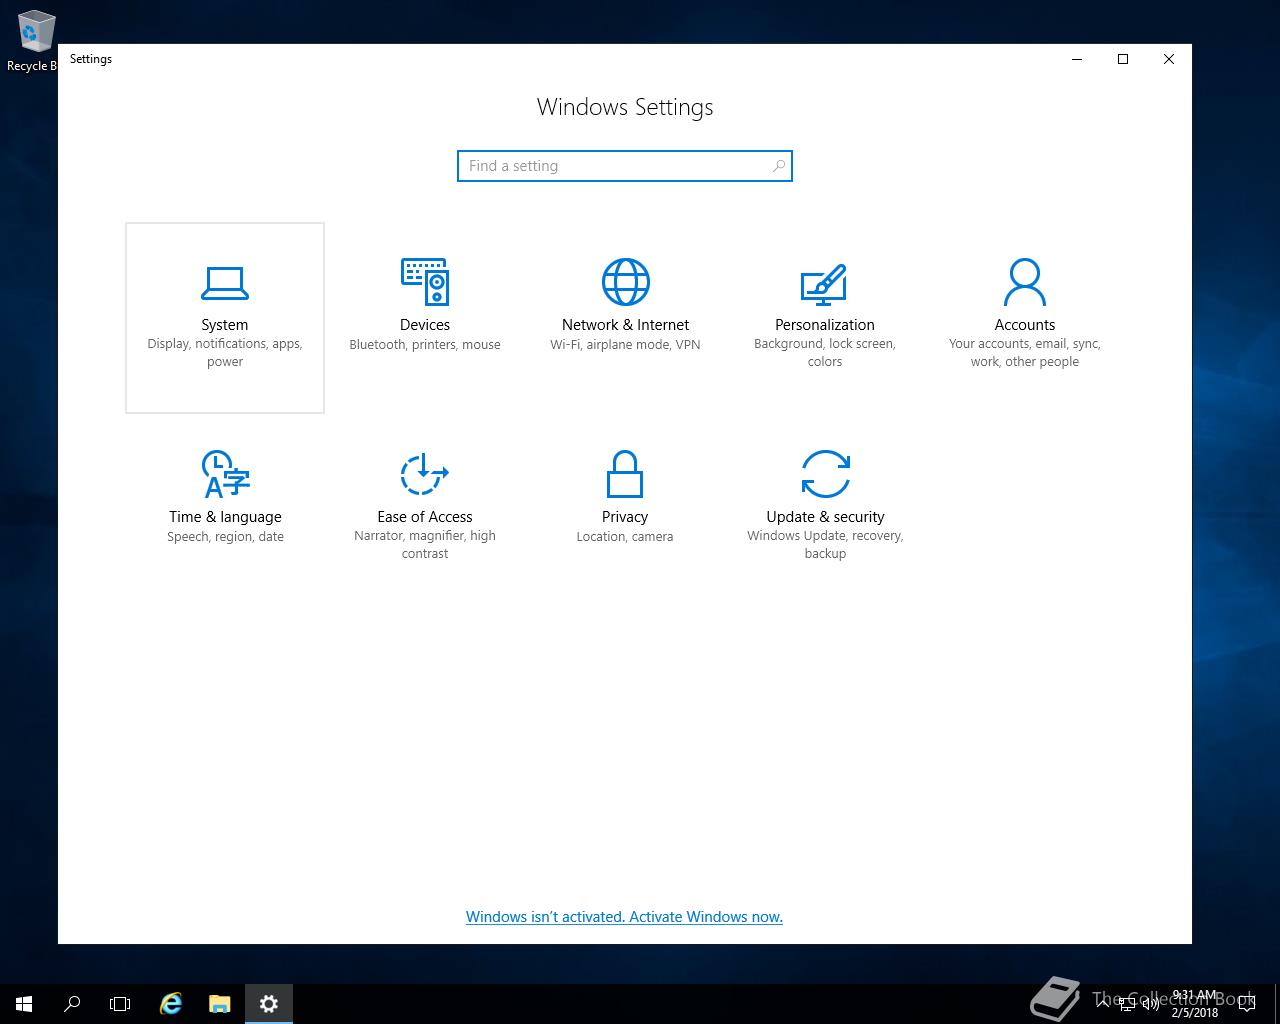Open Network & Internet globe icon
The image size is (1280, 1024).
coord(625,282)
